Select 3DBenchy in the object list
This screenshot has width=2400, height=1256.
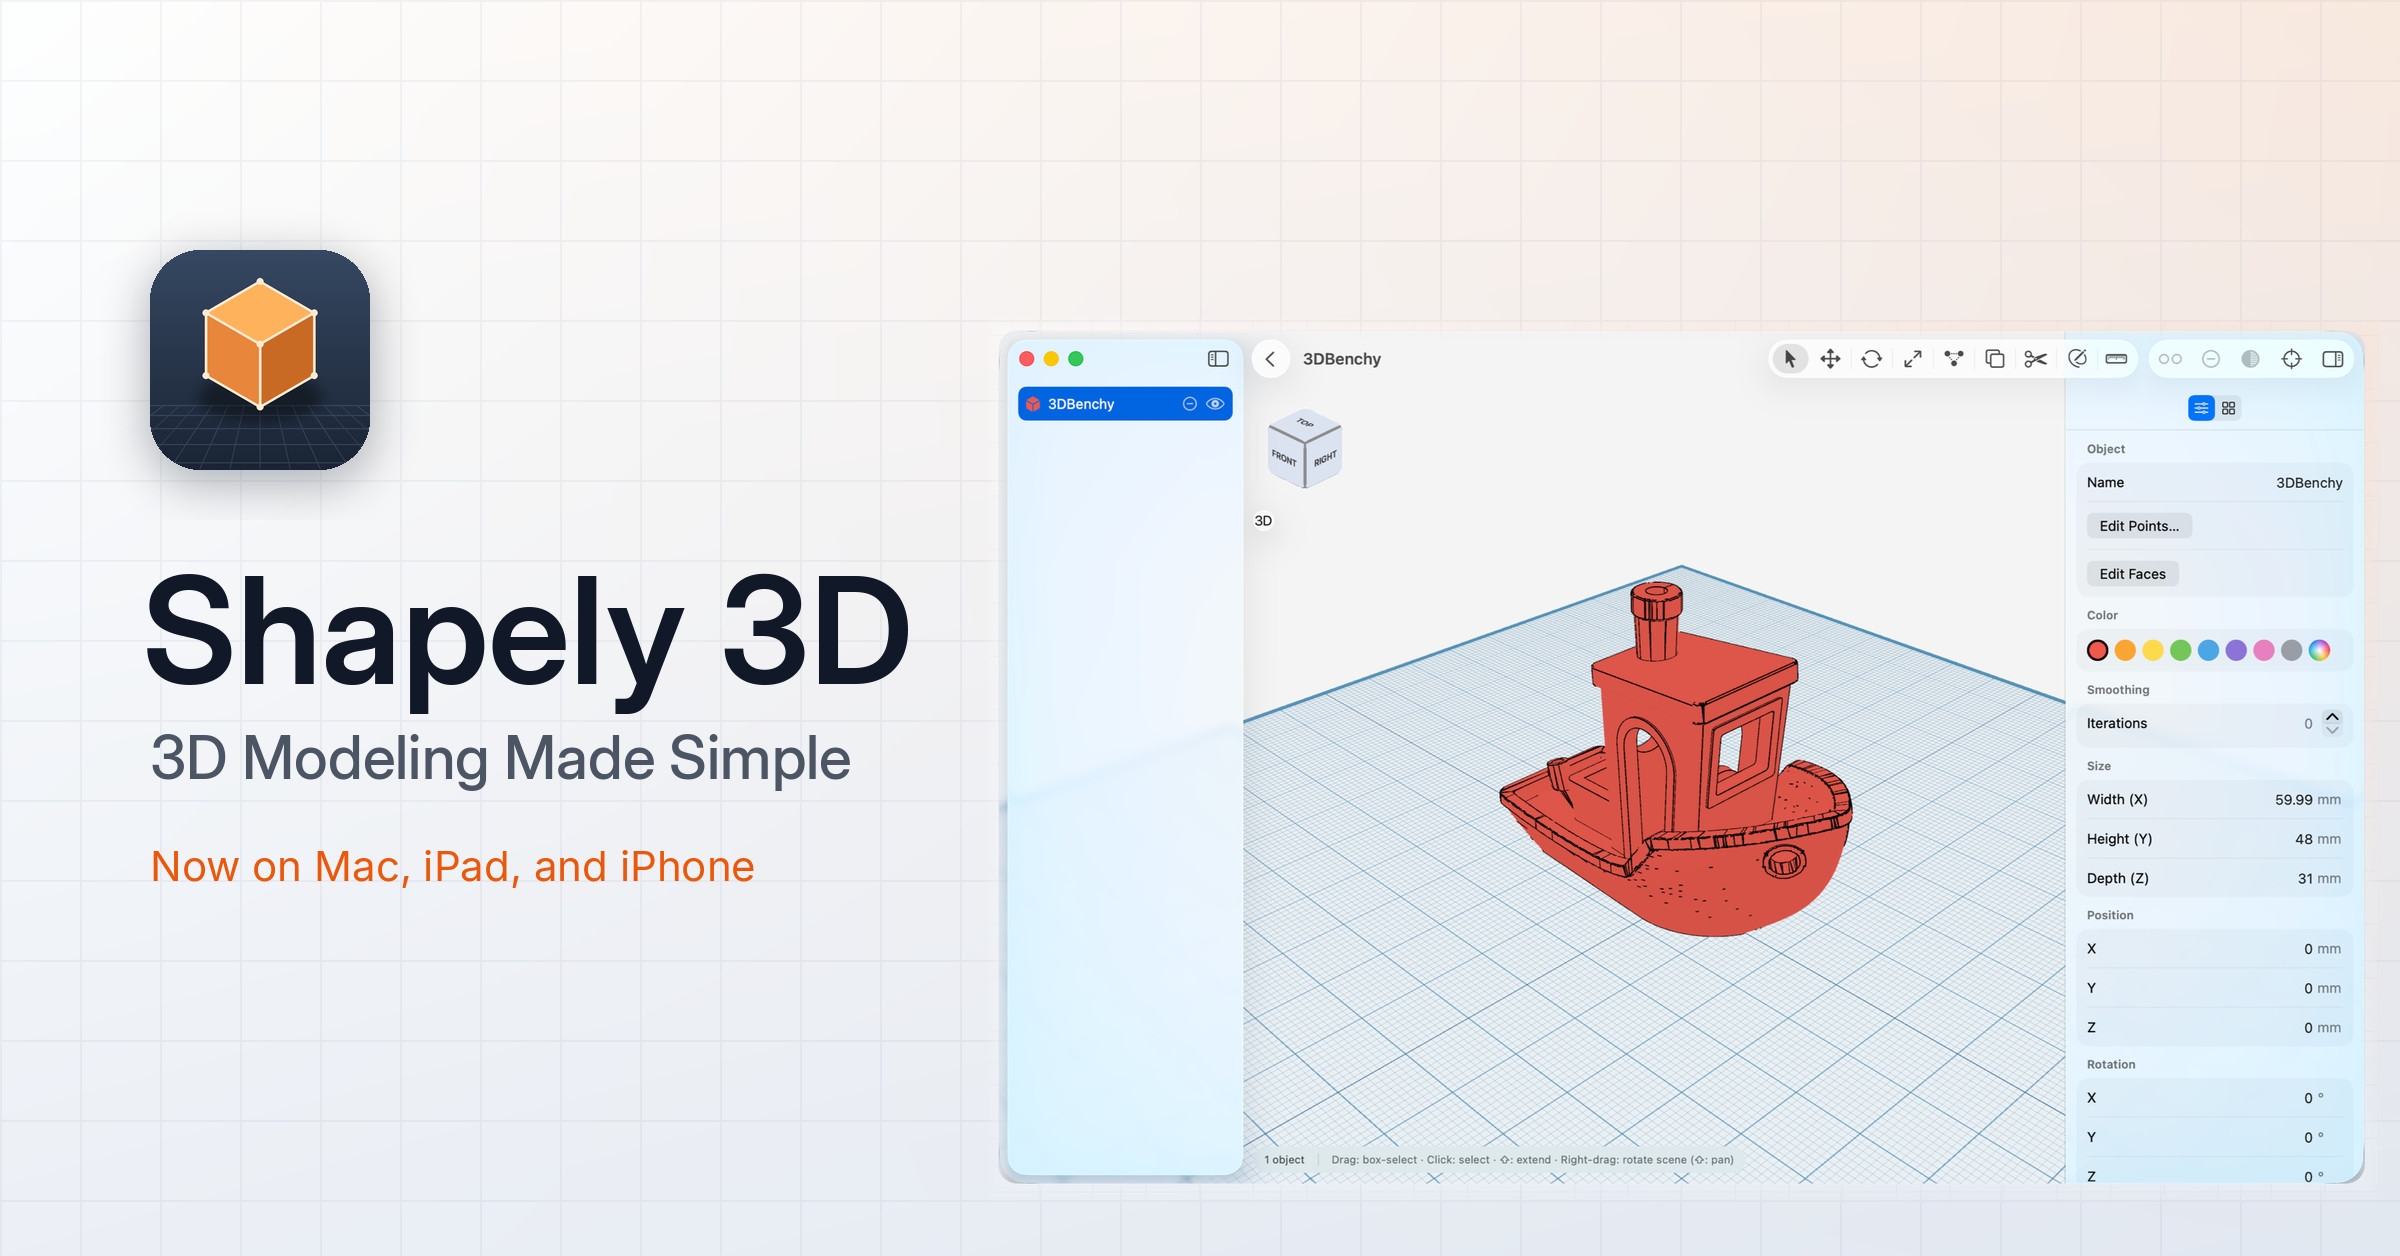point(1125,404)
